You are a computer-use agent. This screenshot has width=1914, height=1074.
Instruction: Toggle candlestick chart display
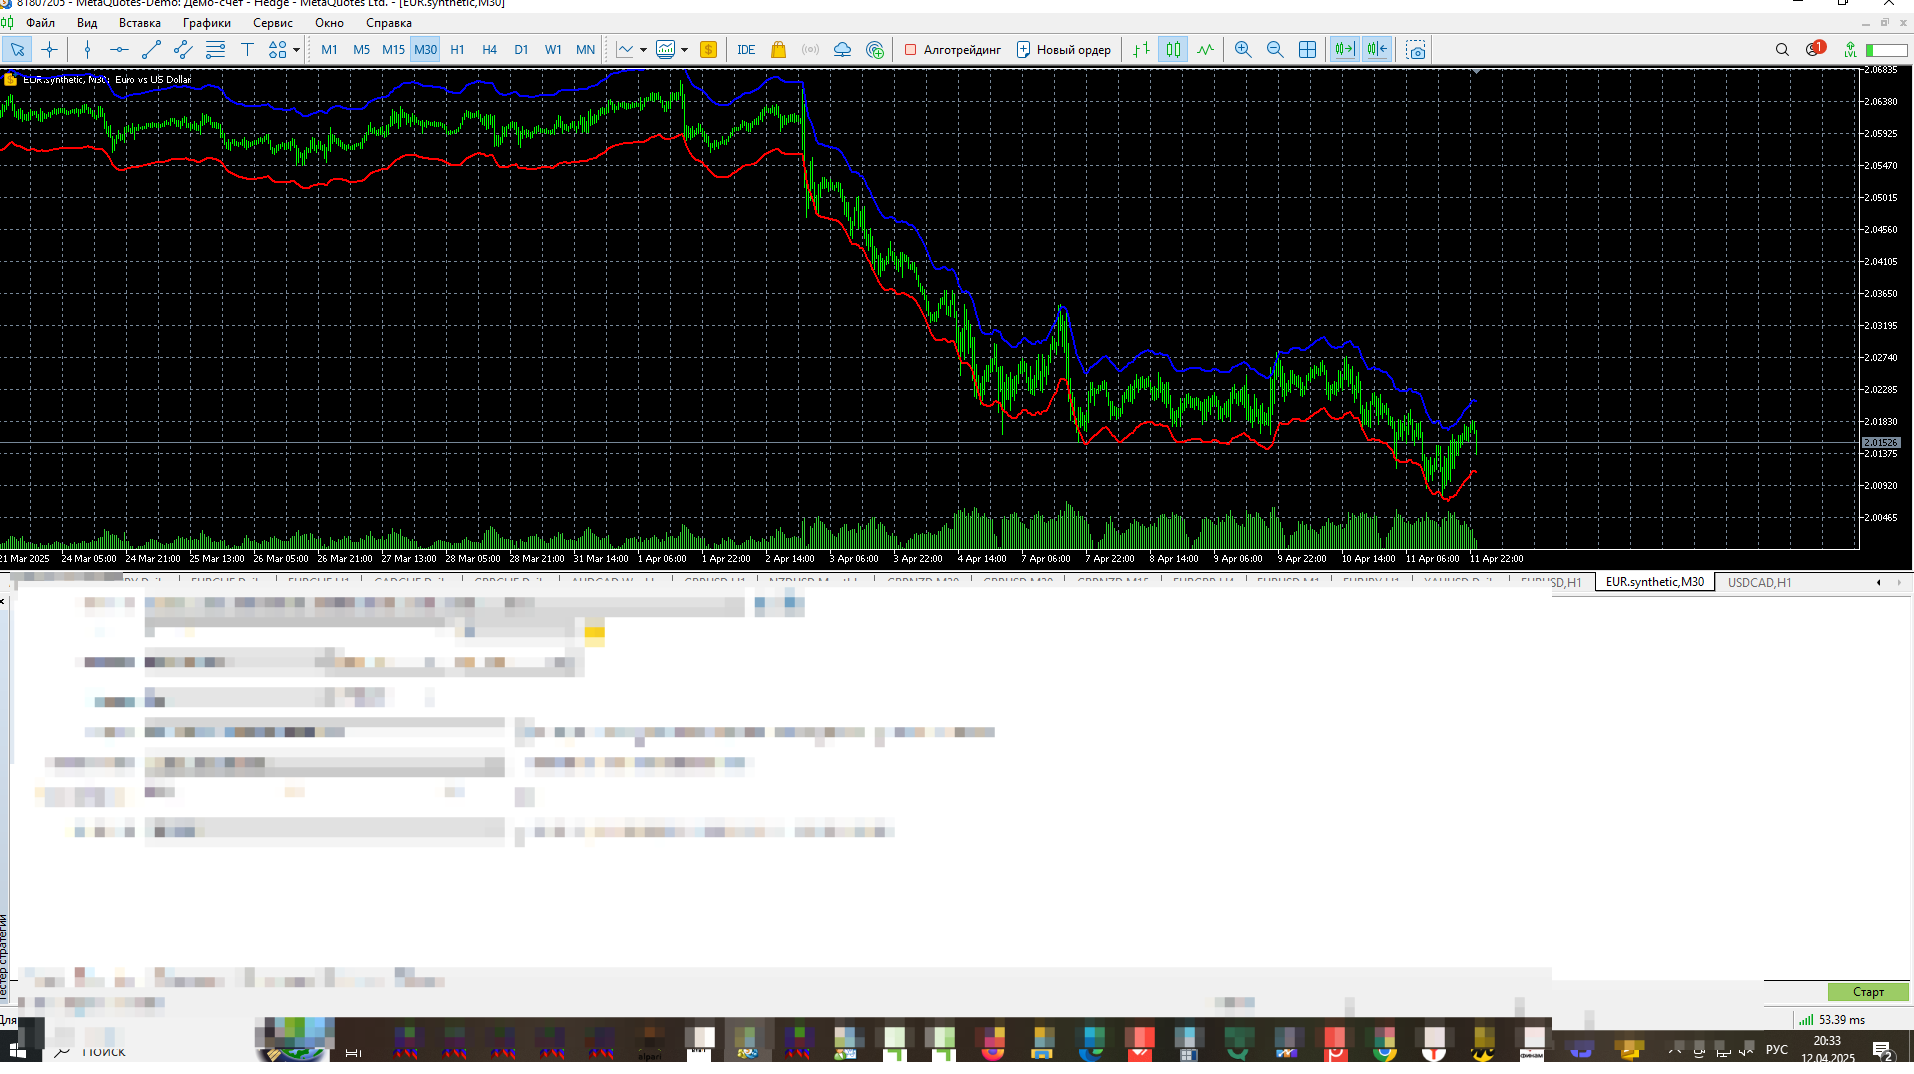point(1173,49)
